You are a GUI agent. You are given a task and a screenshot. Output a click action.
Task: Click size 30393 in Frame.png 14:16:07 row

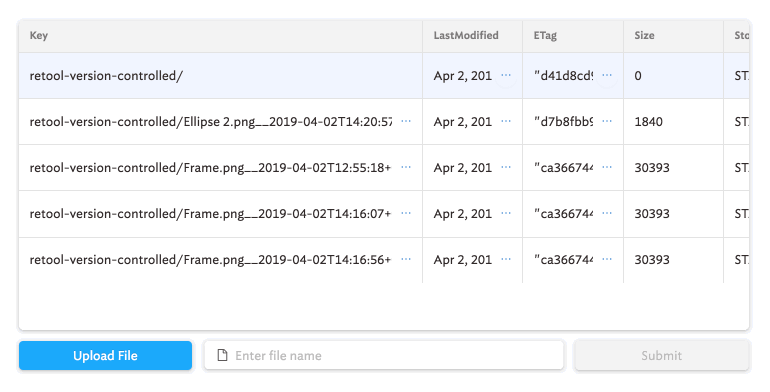point(652,214)
